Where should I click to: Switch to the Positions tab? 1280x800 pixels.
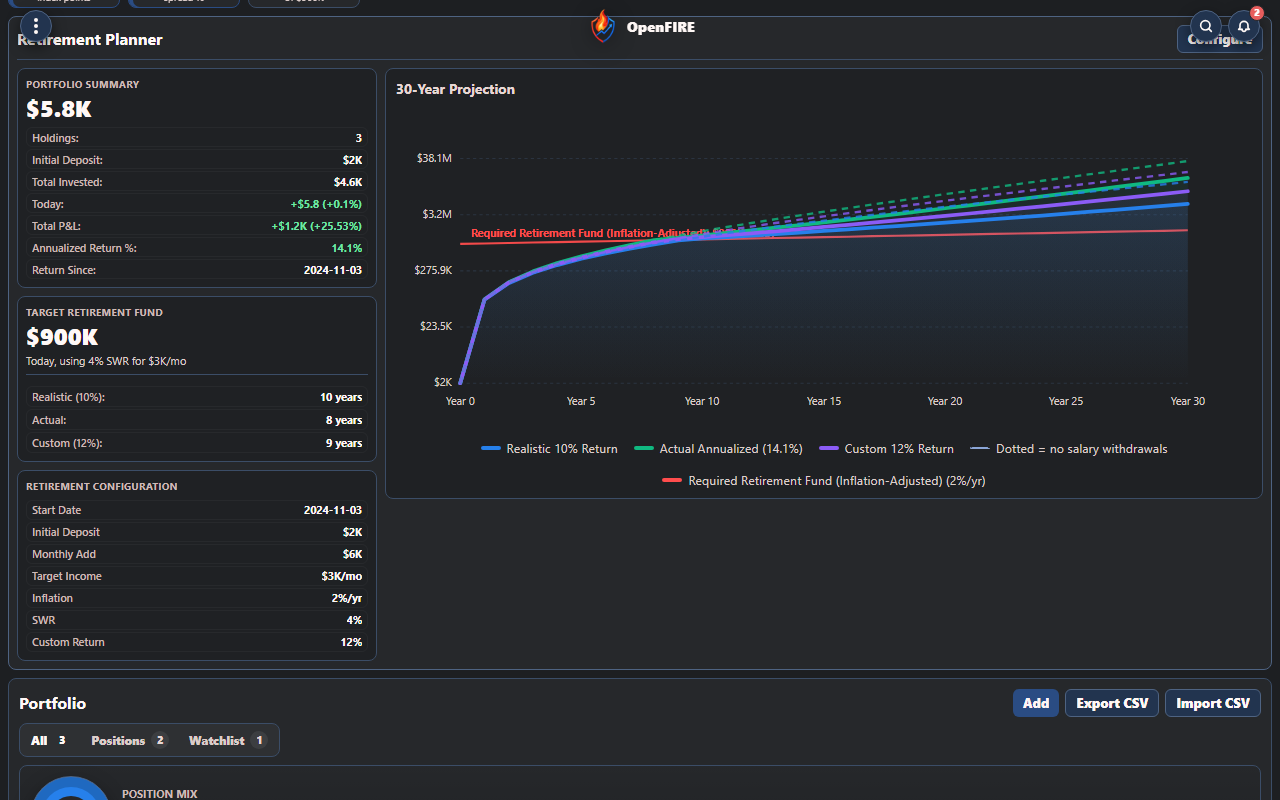(129, 740)
